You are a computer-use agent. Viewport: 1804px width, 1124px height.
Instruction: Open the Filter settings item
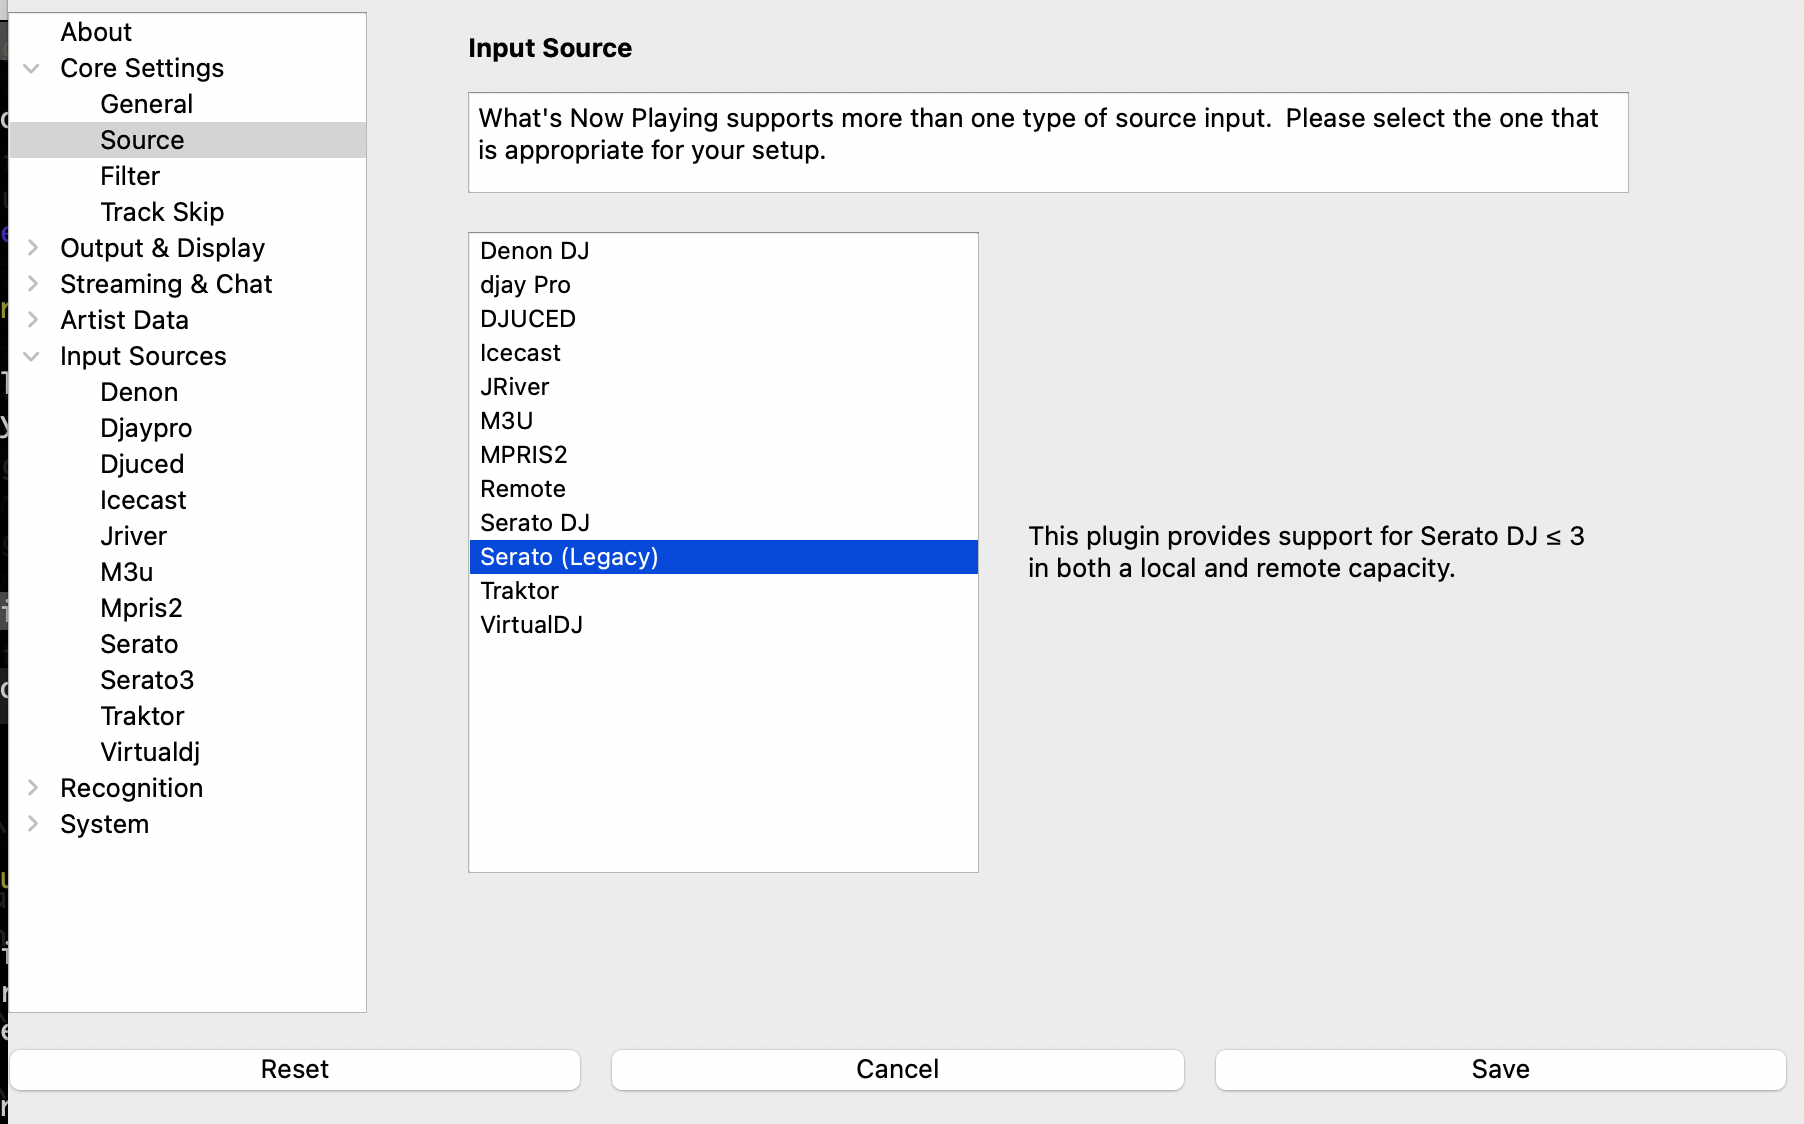(130, 176)
